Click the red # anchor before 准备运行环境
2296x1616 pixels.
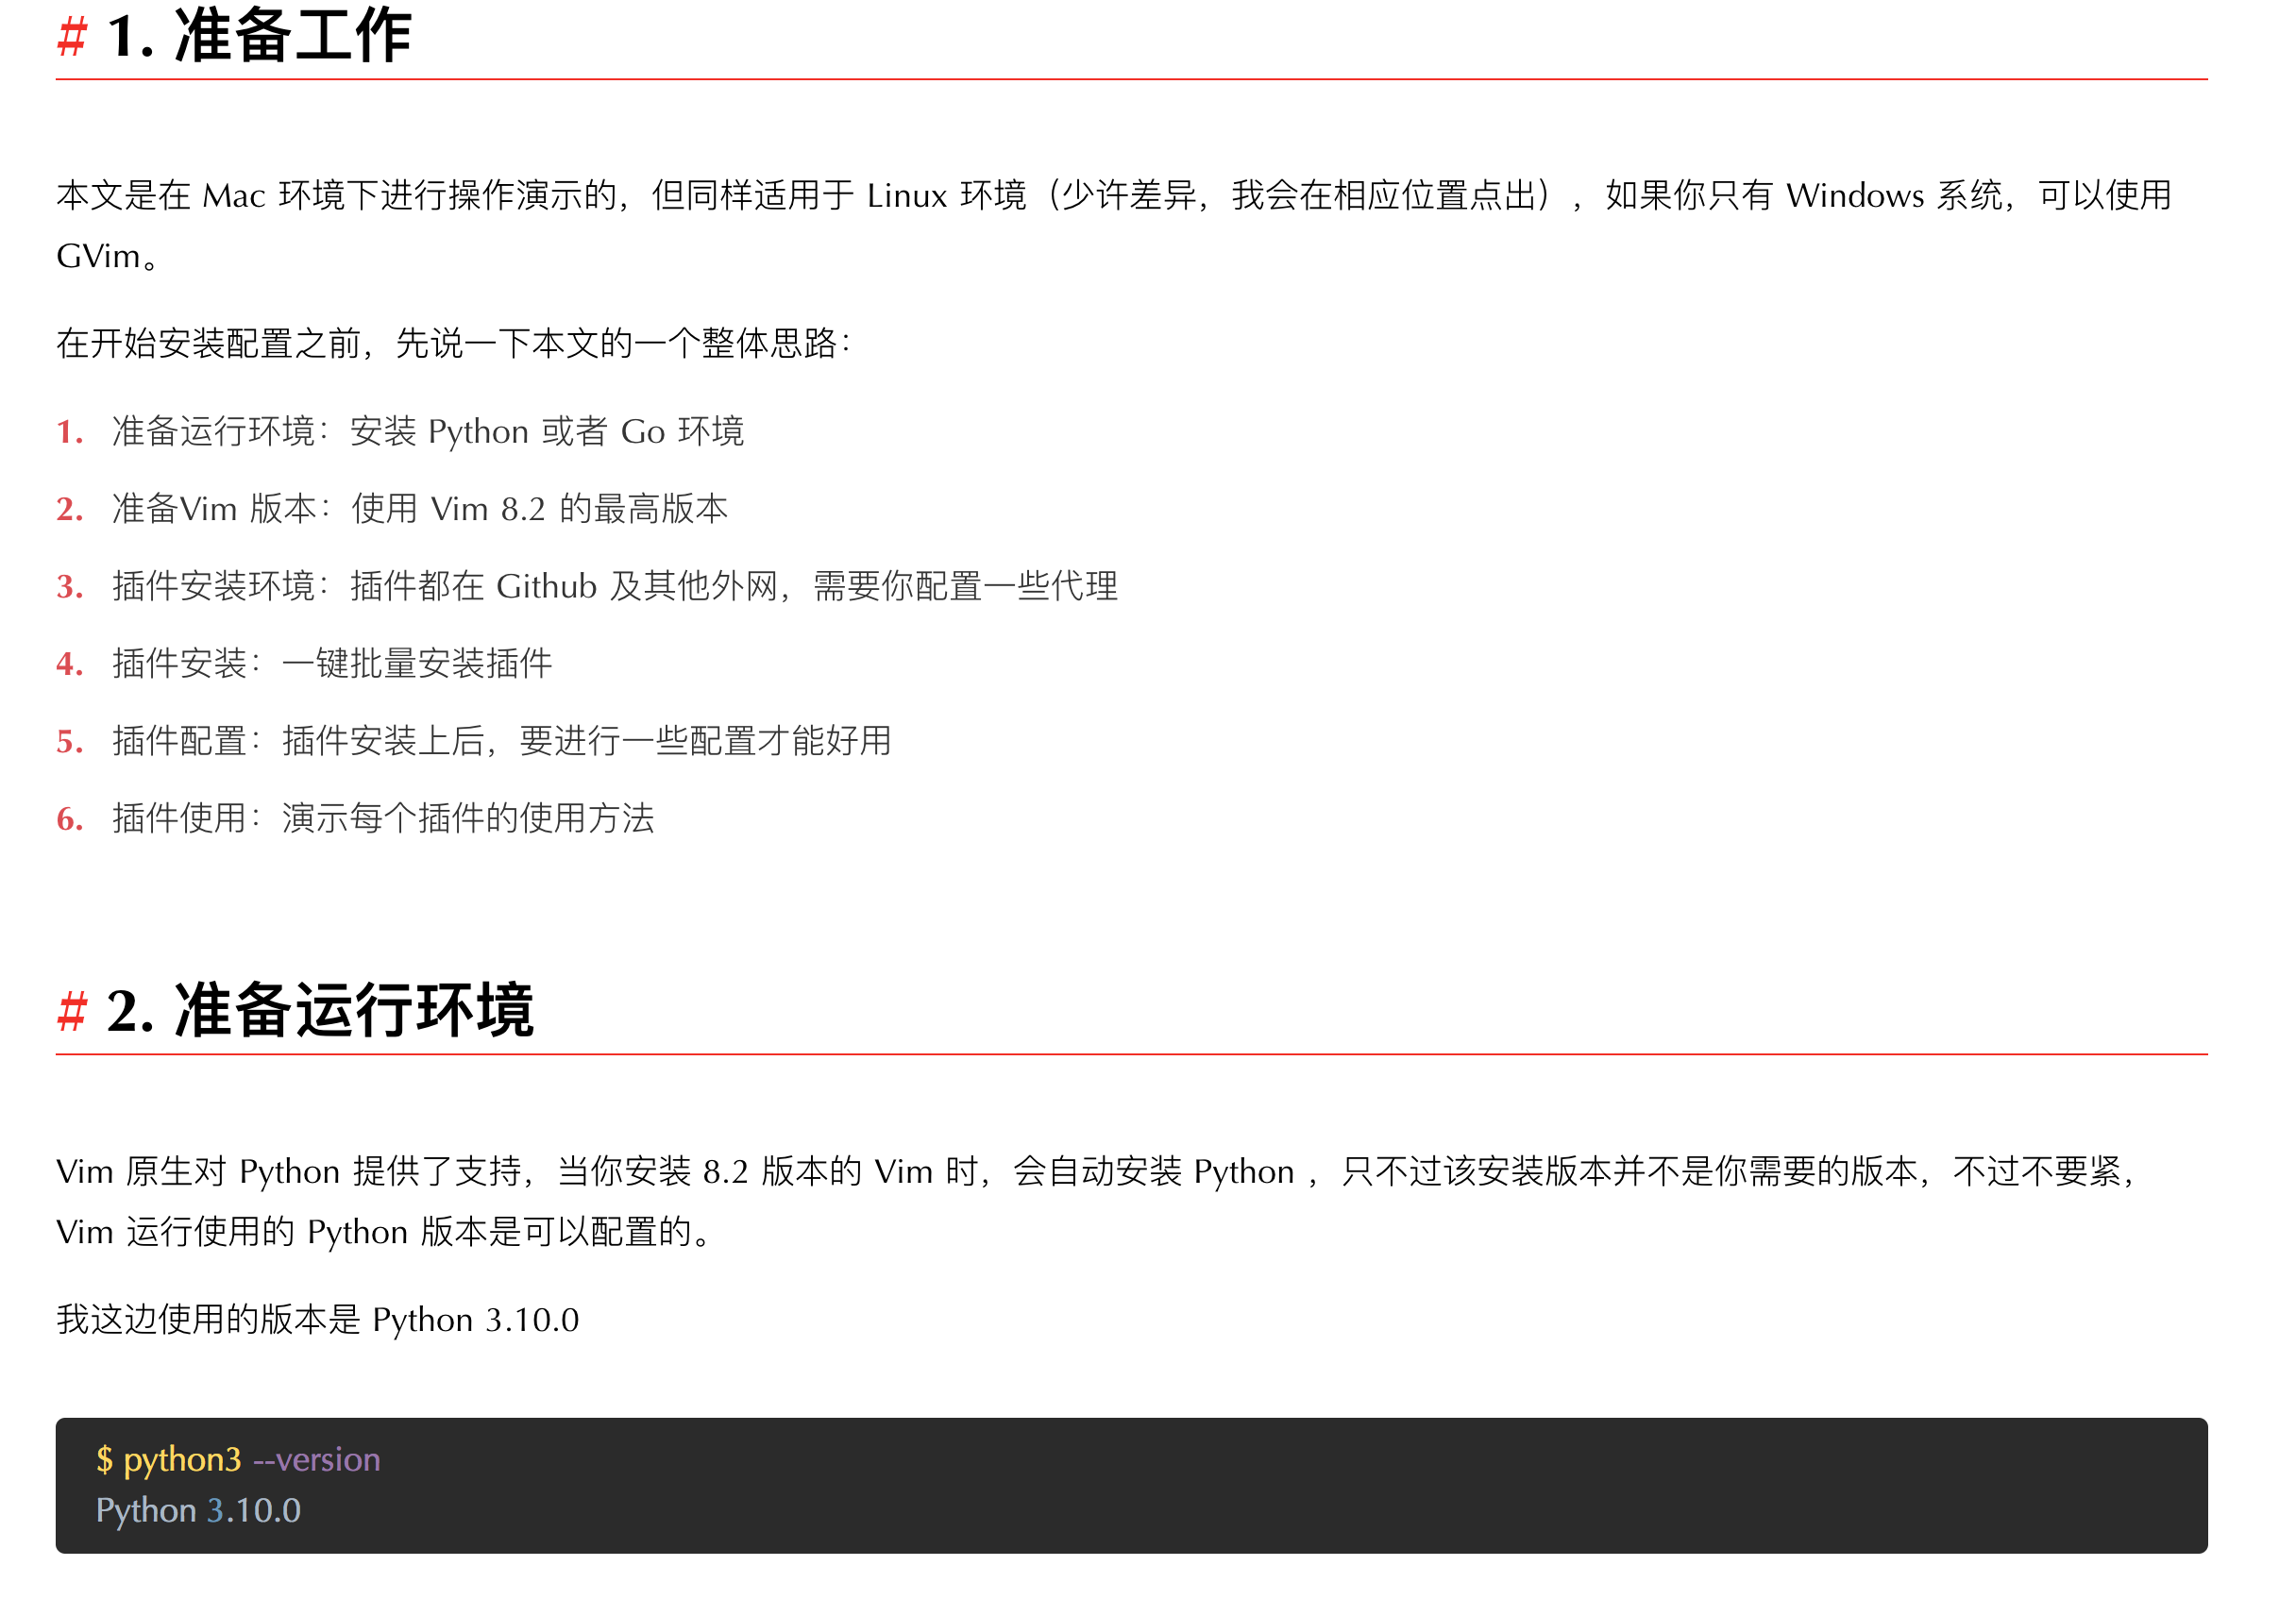pyautogui.click(x=72, y=1011)
